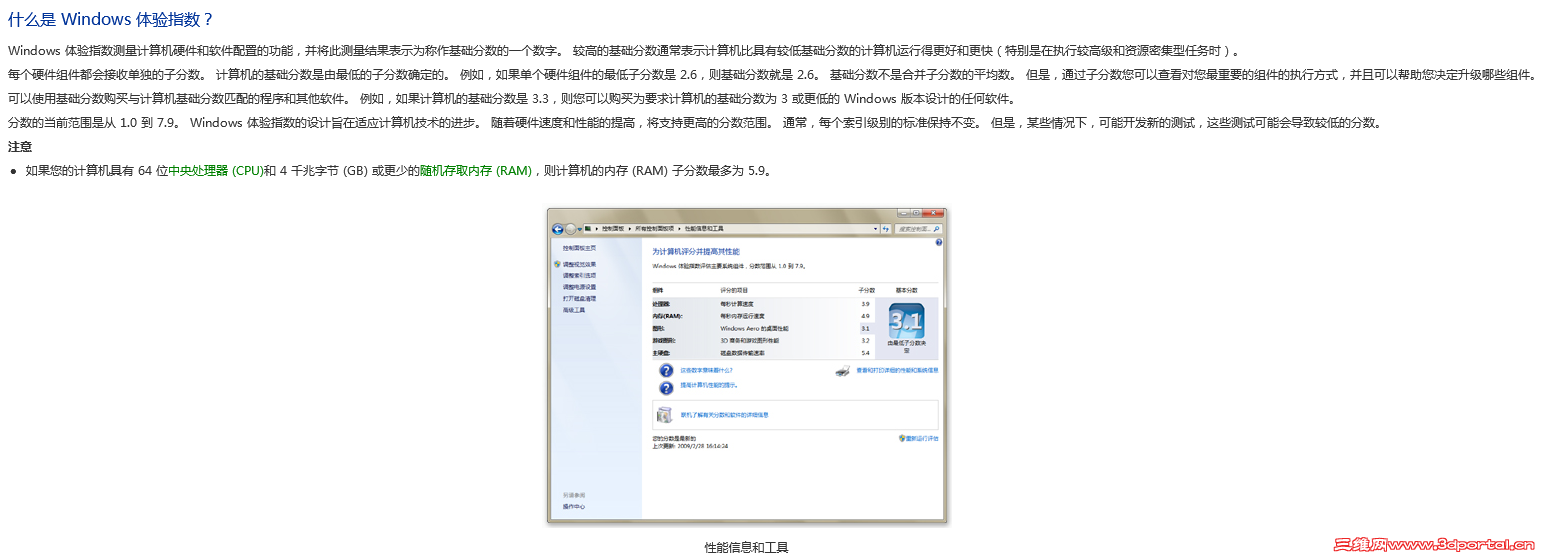Open 调整电源设置 in the sidebar
The width and height of the screenshot is (1554, 558).
pos(579,287)
